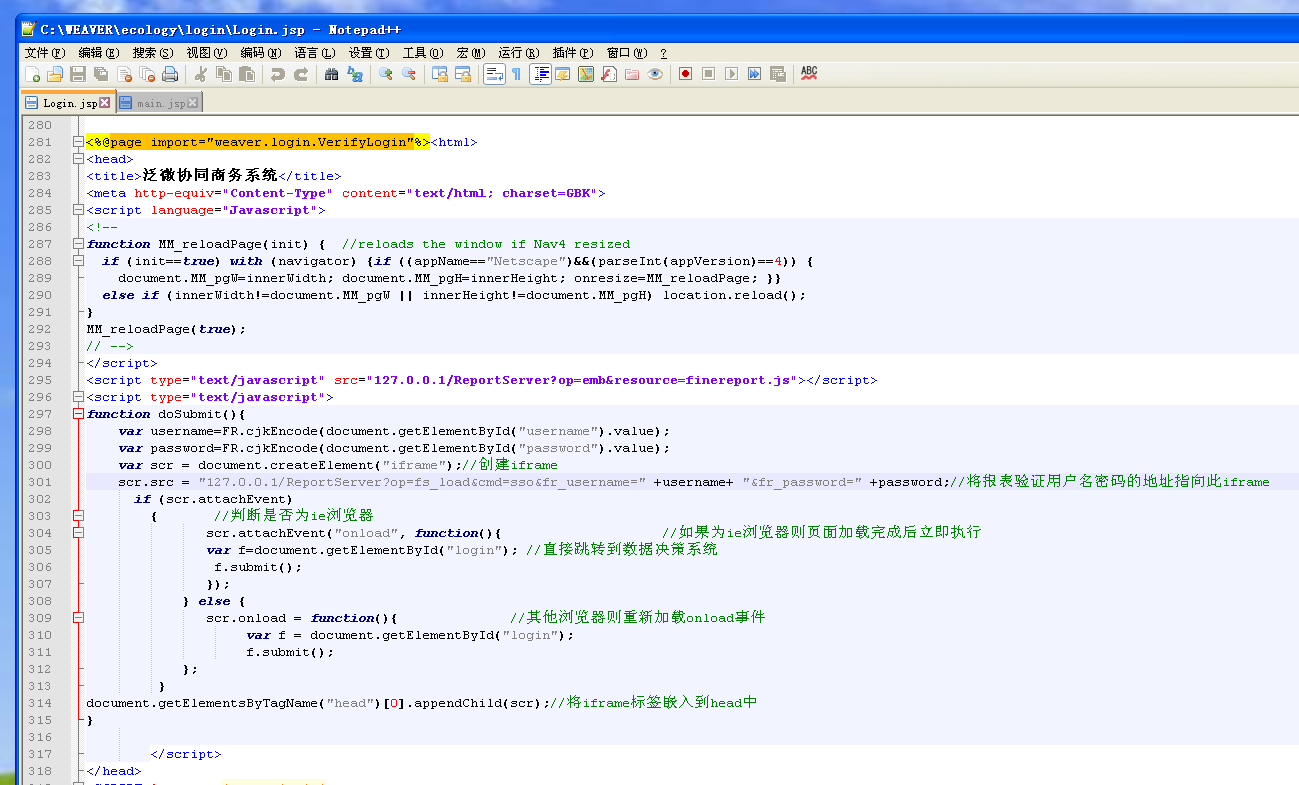
Task: Click the New file toolbar icon
Action: 32,74
